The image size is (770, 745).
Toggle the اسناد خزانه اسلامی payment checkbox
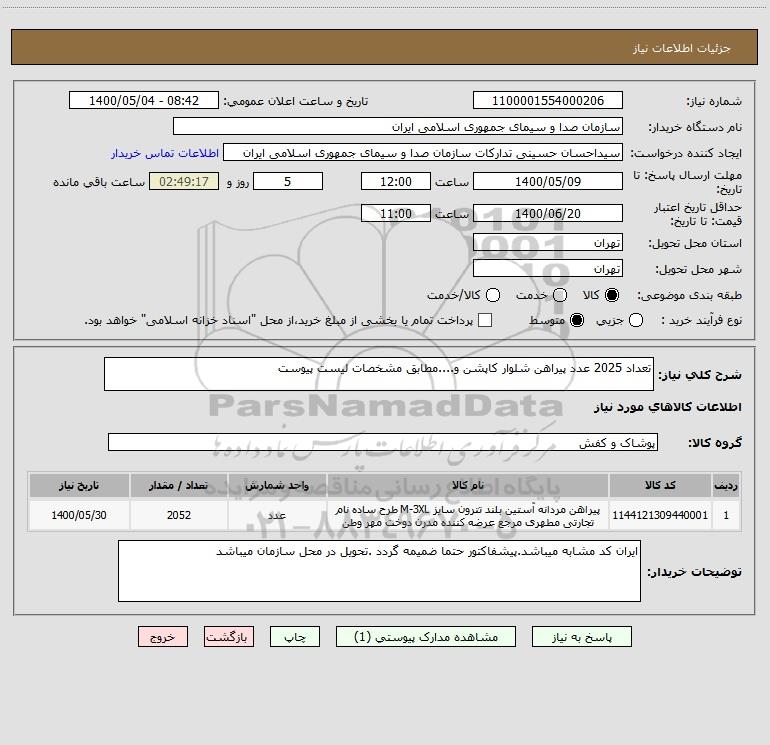[x=485, y=320]
